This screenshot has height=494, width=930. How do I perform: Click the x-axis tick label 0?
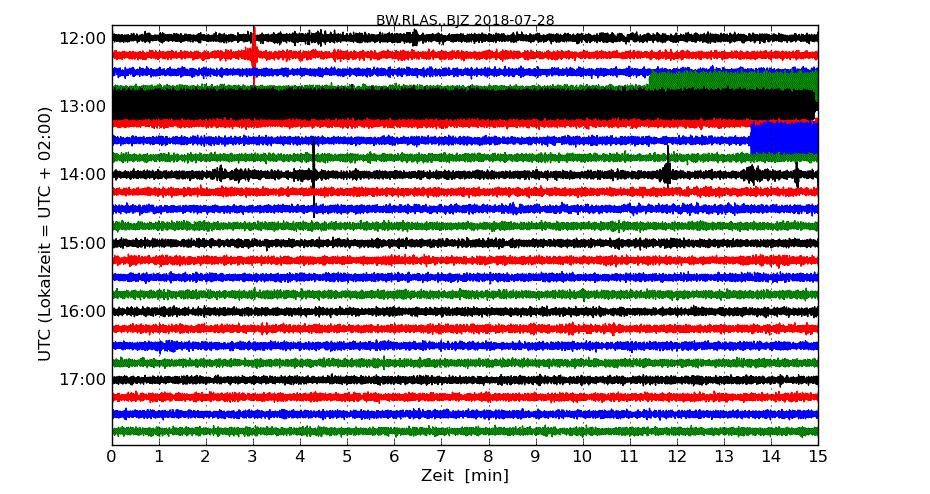pos(112,458)
